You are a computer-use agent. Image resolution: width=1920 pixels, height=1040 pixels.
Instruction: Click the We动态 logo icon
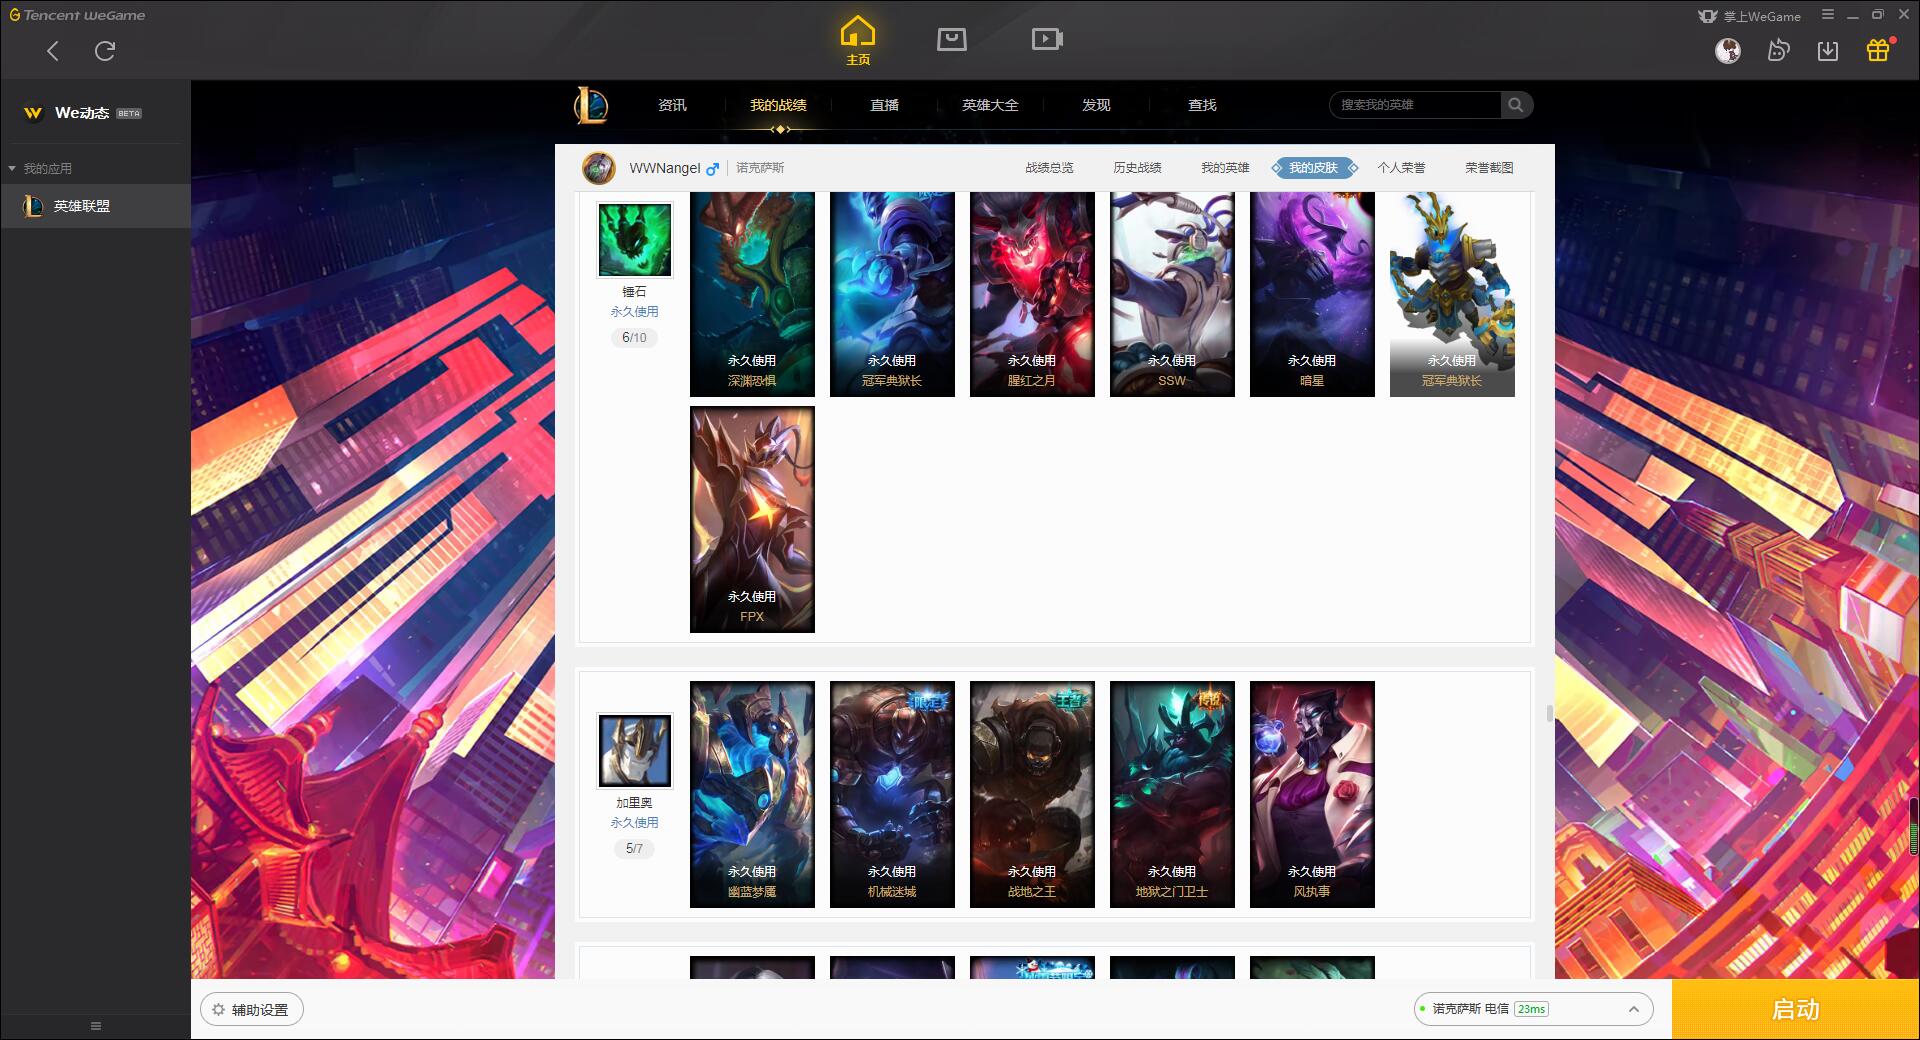coord(33,113)
